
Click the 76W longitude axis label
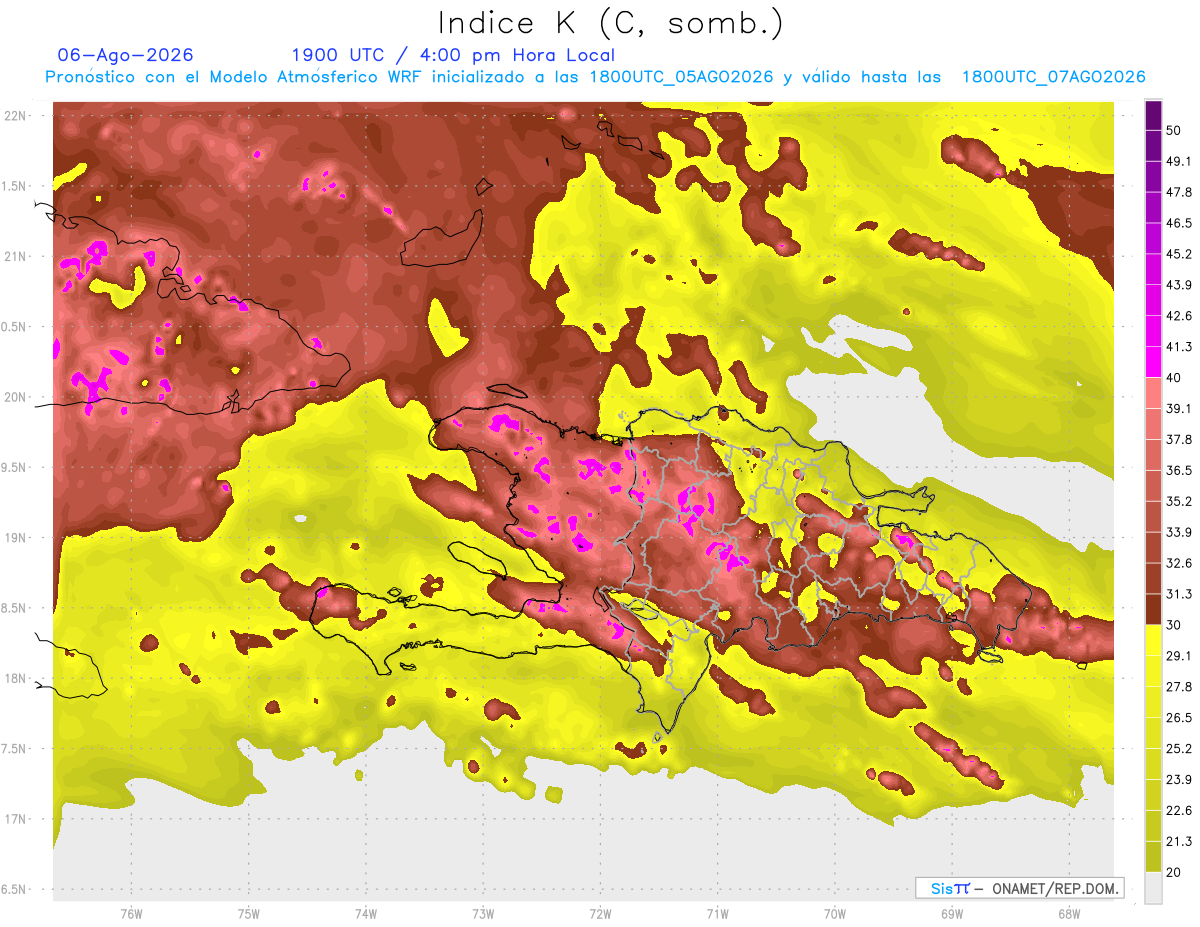pyautogui.click(x=131, y=913)
